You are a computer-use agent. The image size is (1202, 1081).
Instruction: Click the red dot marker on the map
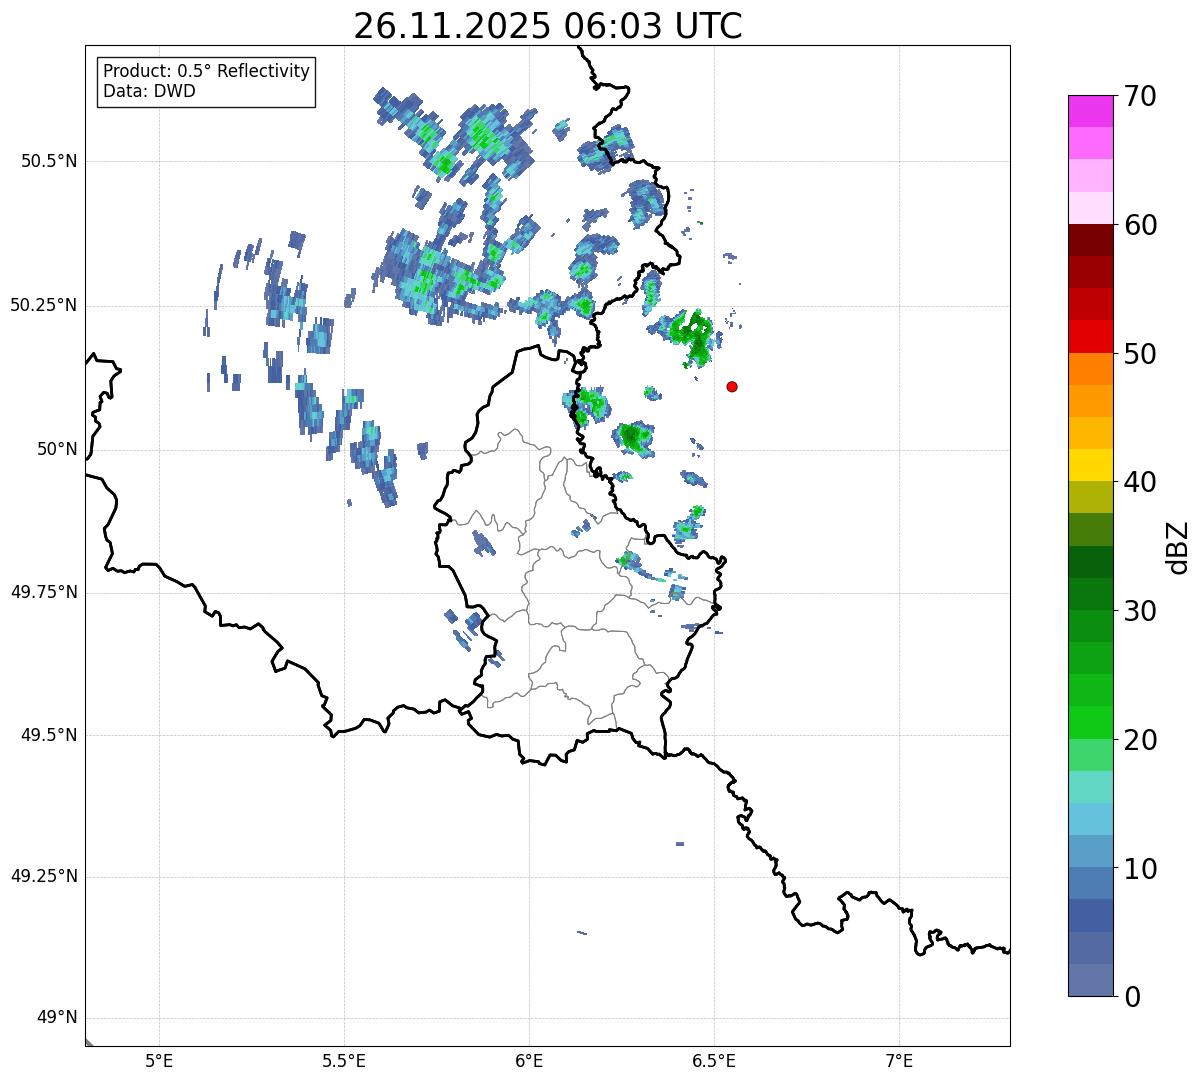pos(732,387)
